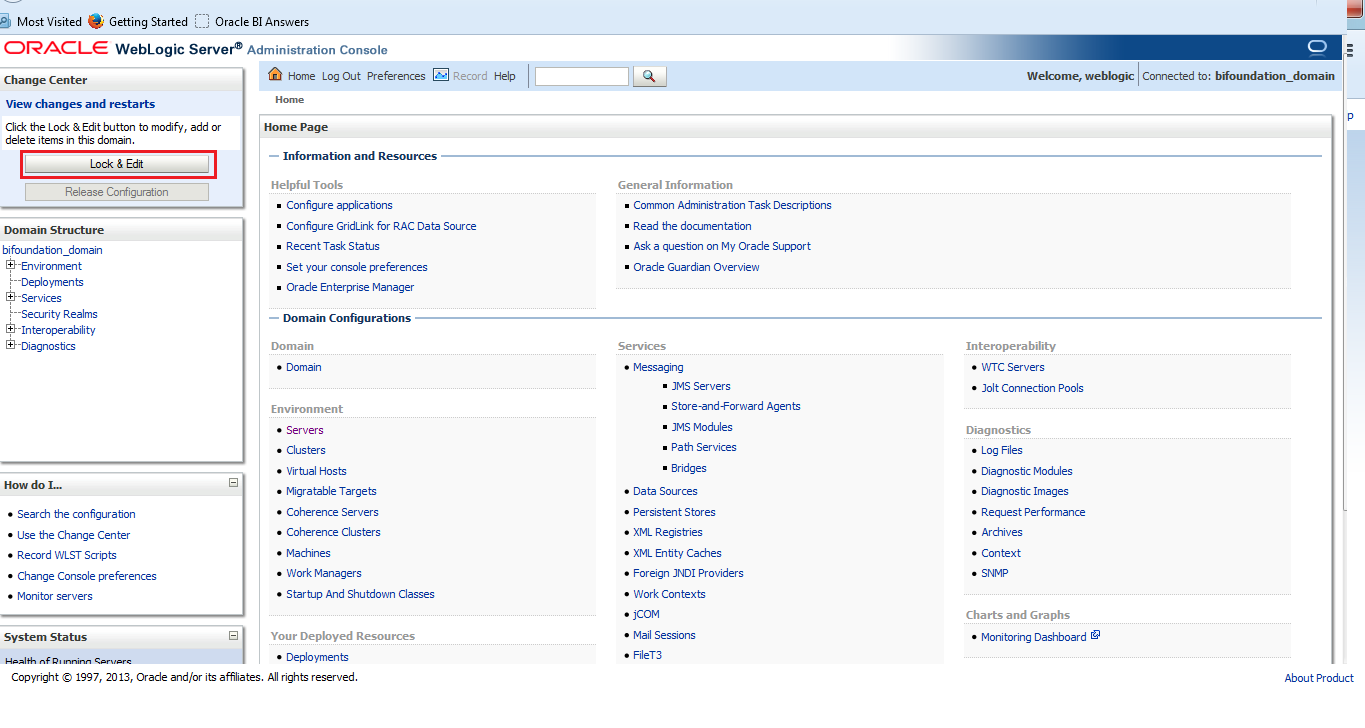Open the Servers link under Environment
1365x728 pixels.
tap(305, 430)
